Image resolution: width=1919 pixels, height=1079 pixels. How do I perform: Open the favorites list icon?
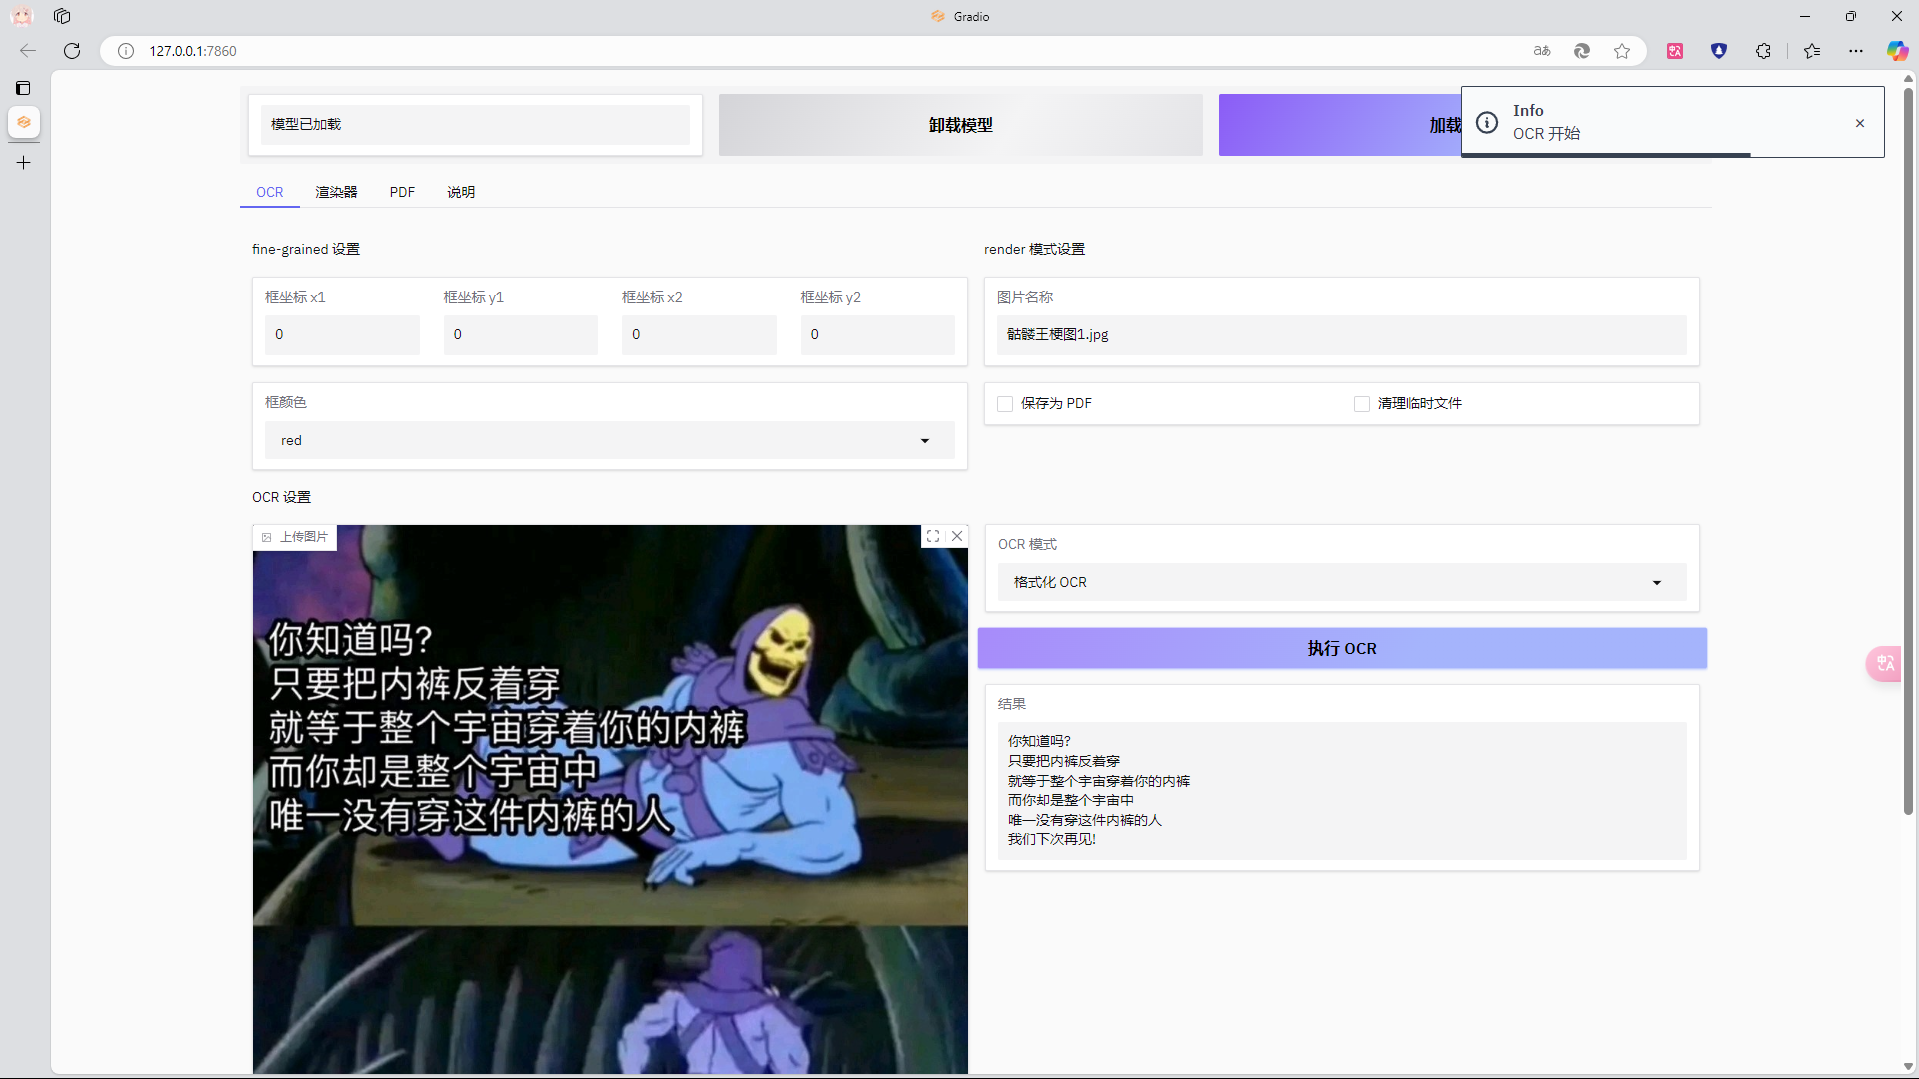pyautogui.click(x=1812, y=51)
